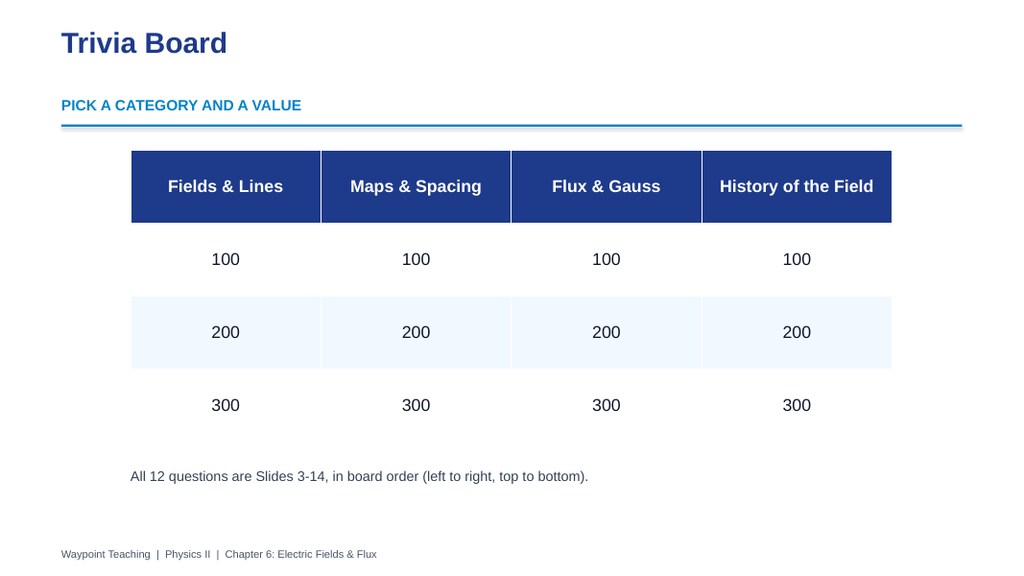Click the Flux & Gauss category header
The width and height of the screenshot is (1024, 576).
point(606,187)
